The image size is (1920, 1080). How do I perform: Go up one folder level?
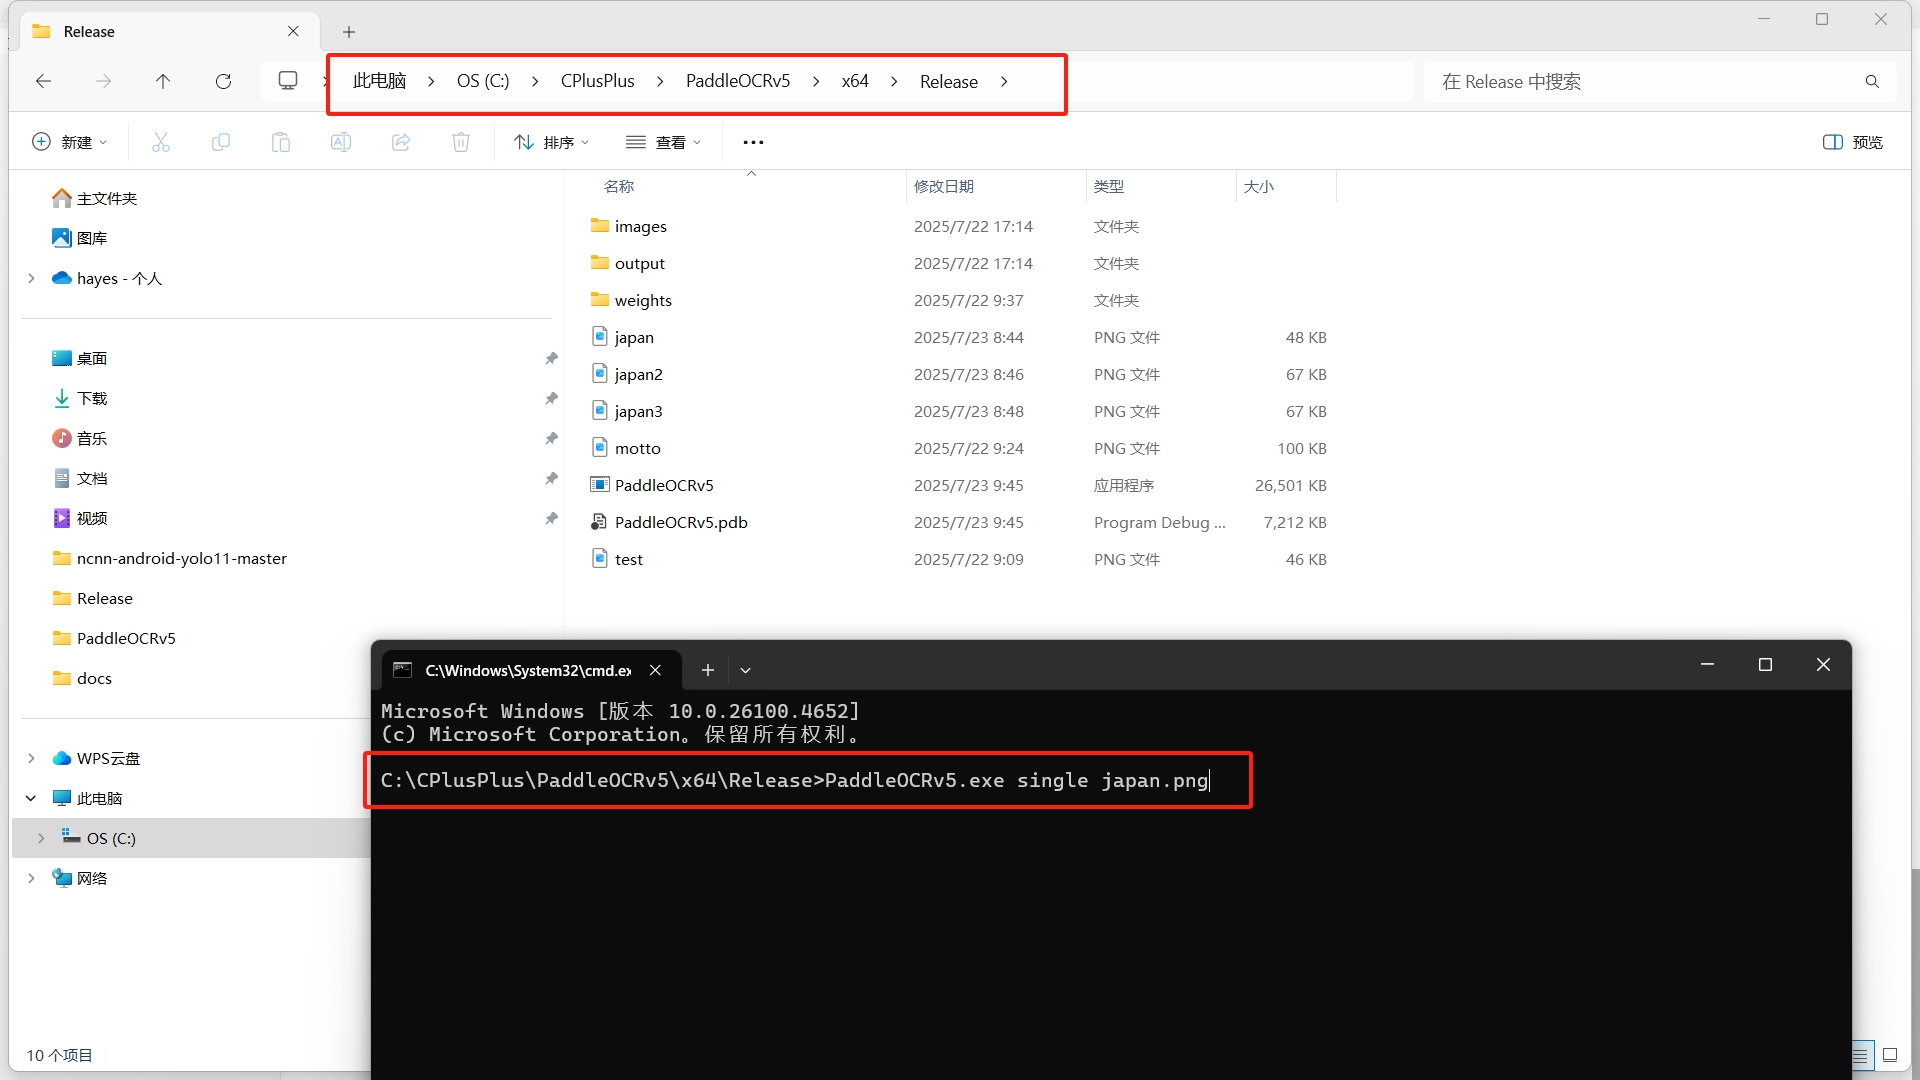(163, 81)
